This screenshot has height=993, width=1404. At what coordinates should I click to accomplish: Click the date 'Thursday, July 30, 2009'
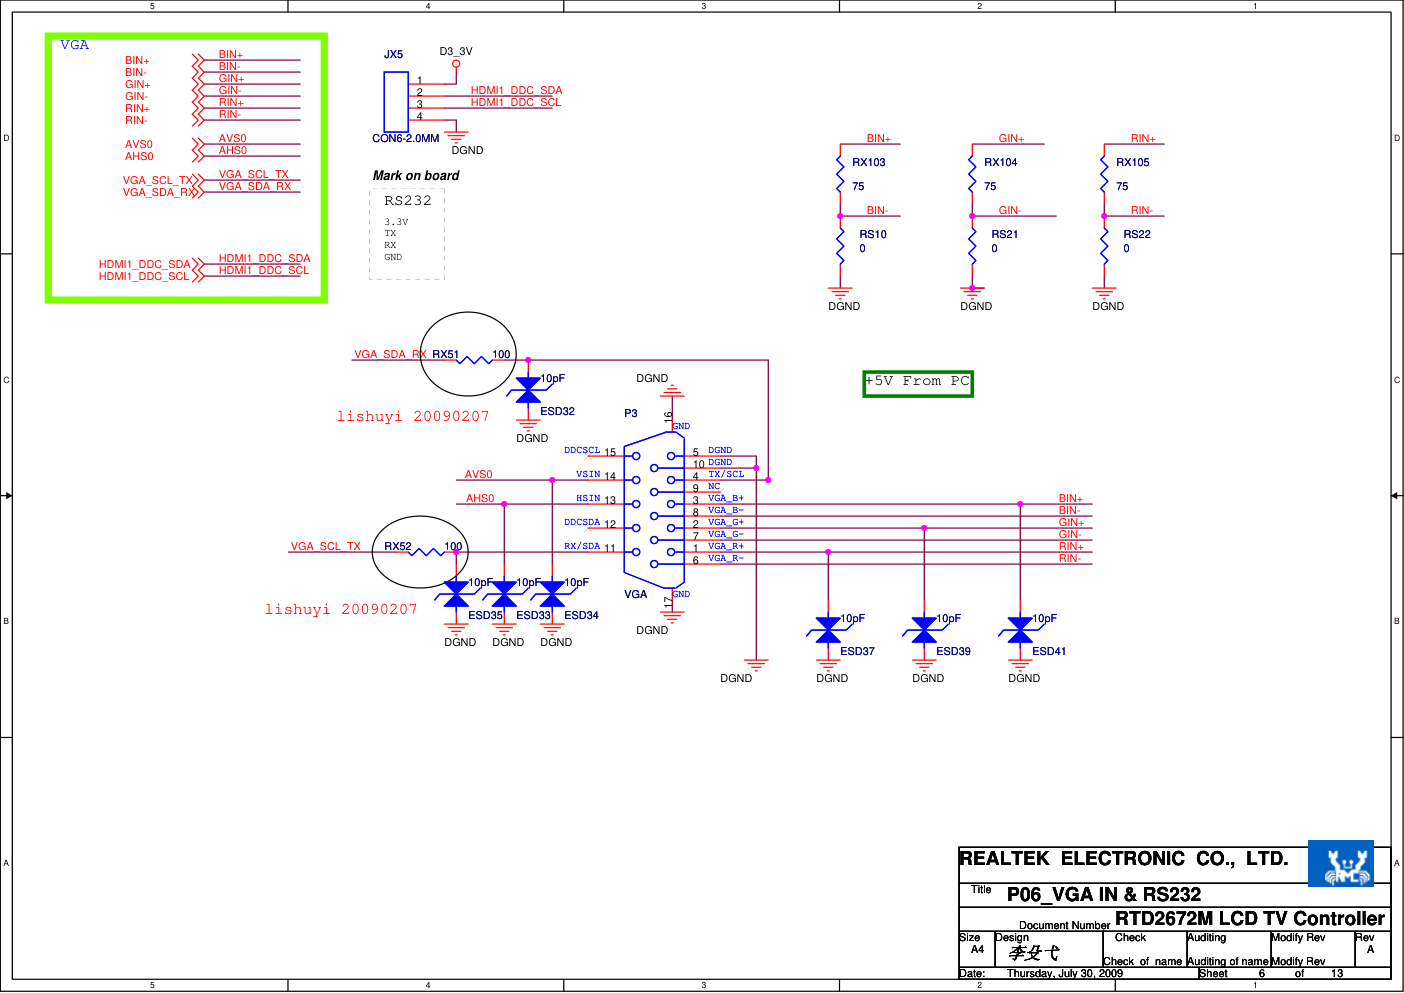pos(1065,973)
